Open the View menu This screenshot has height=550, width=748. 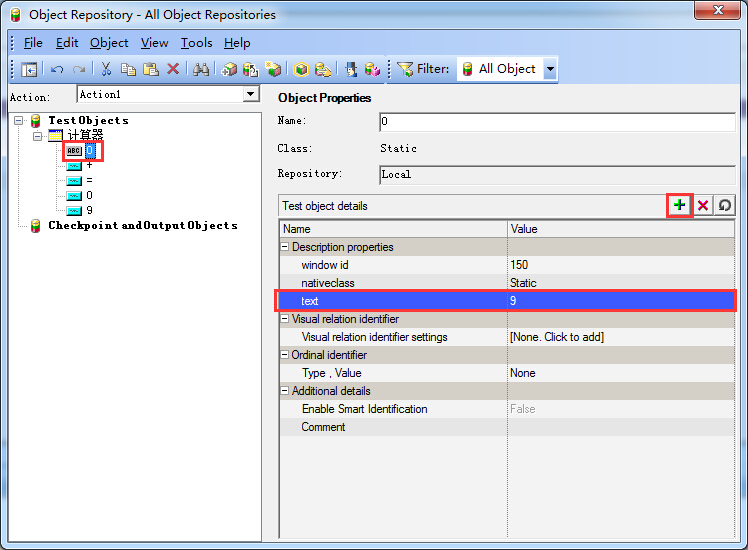click(154, 43)
